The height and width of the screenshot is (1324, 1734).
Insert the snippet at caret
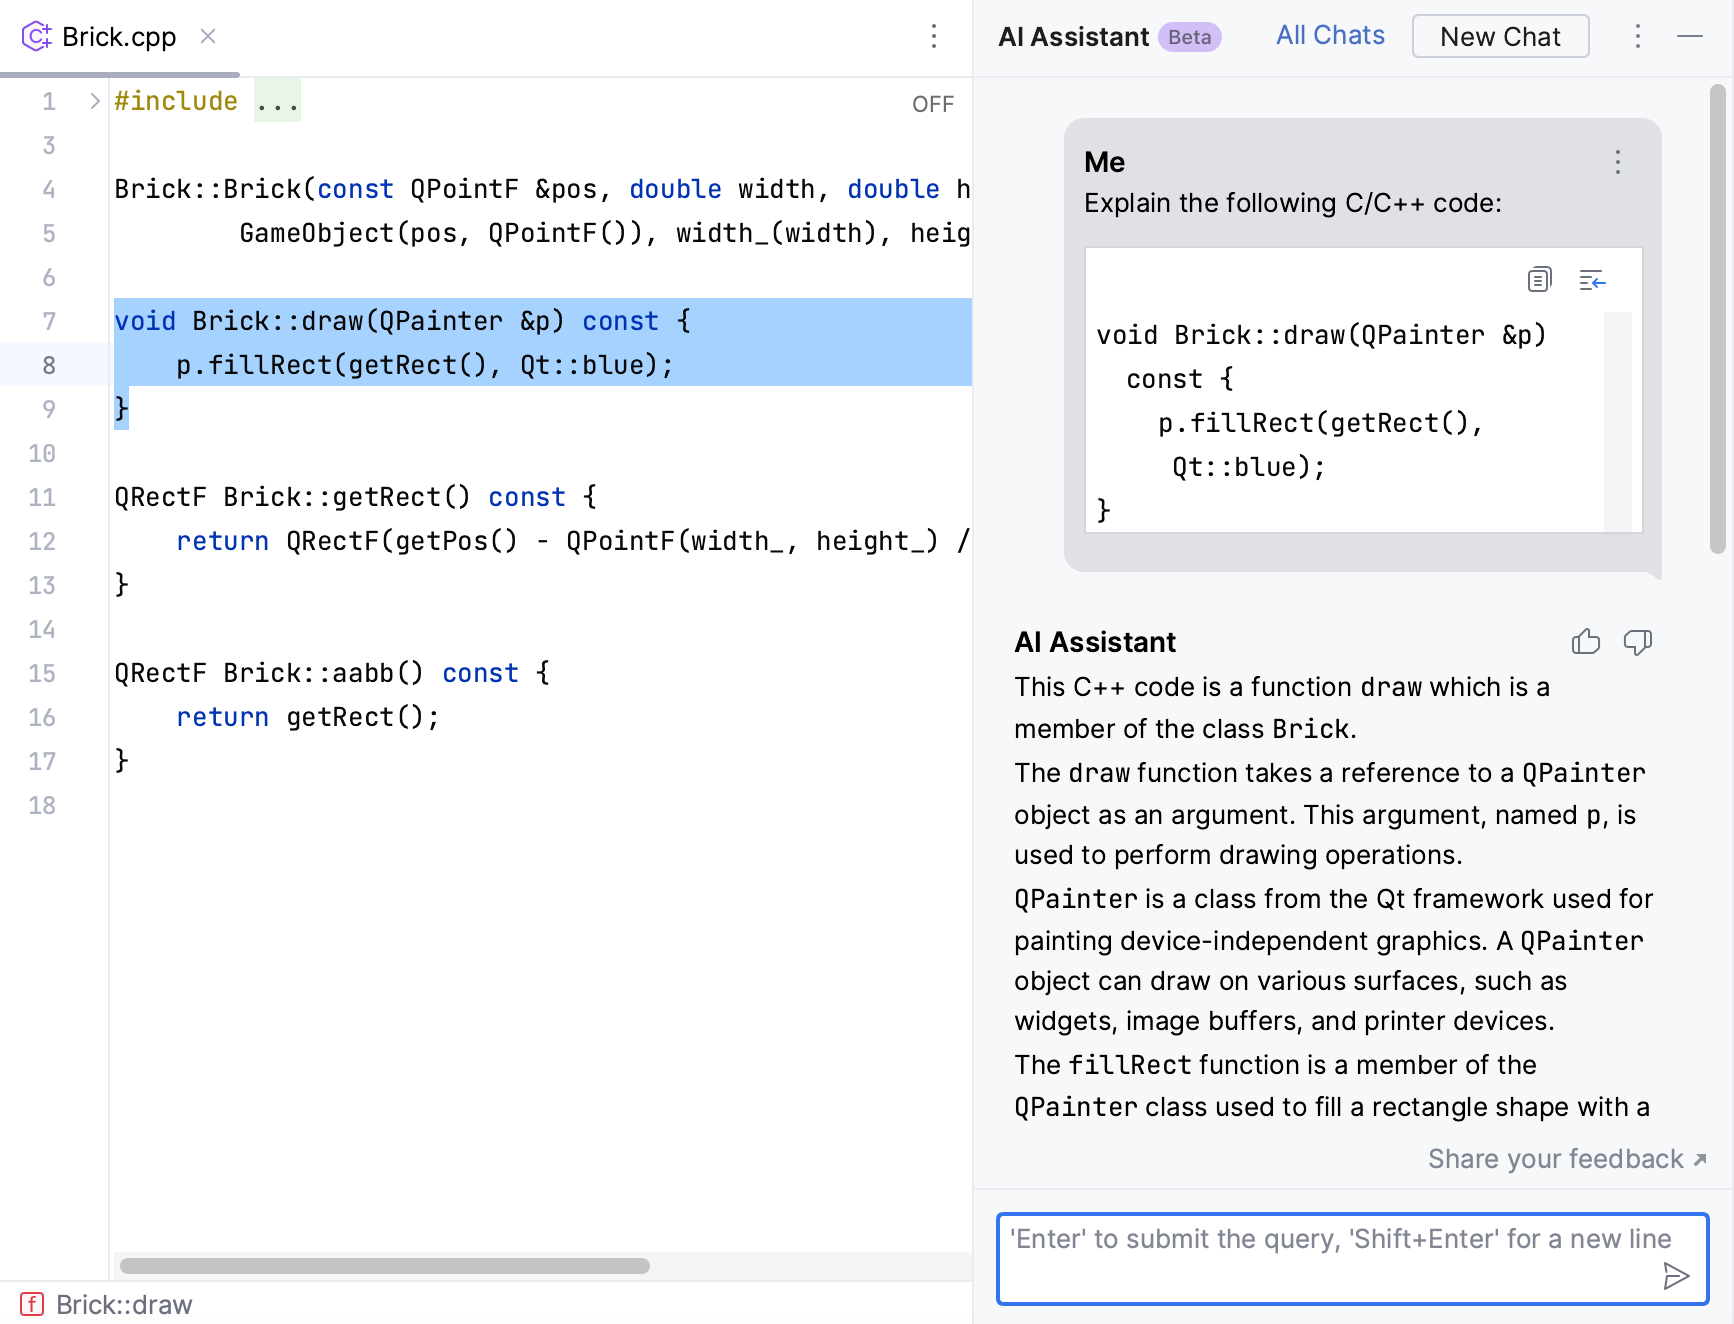point(1592,280)
